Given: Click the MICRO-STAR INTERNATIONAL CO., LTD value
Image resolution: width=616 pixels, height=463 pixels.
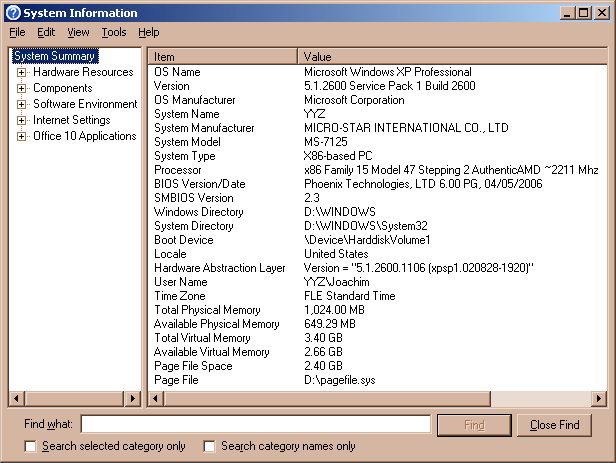Looking at the screenshot, I should coord(406,128).
